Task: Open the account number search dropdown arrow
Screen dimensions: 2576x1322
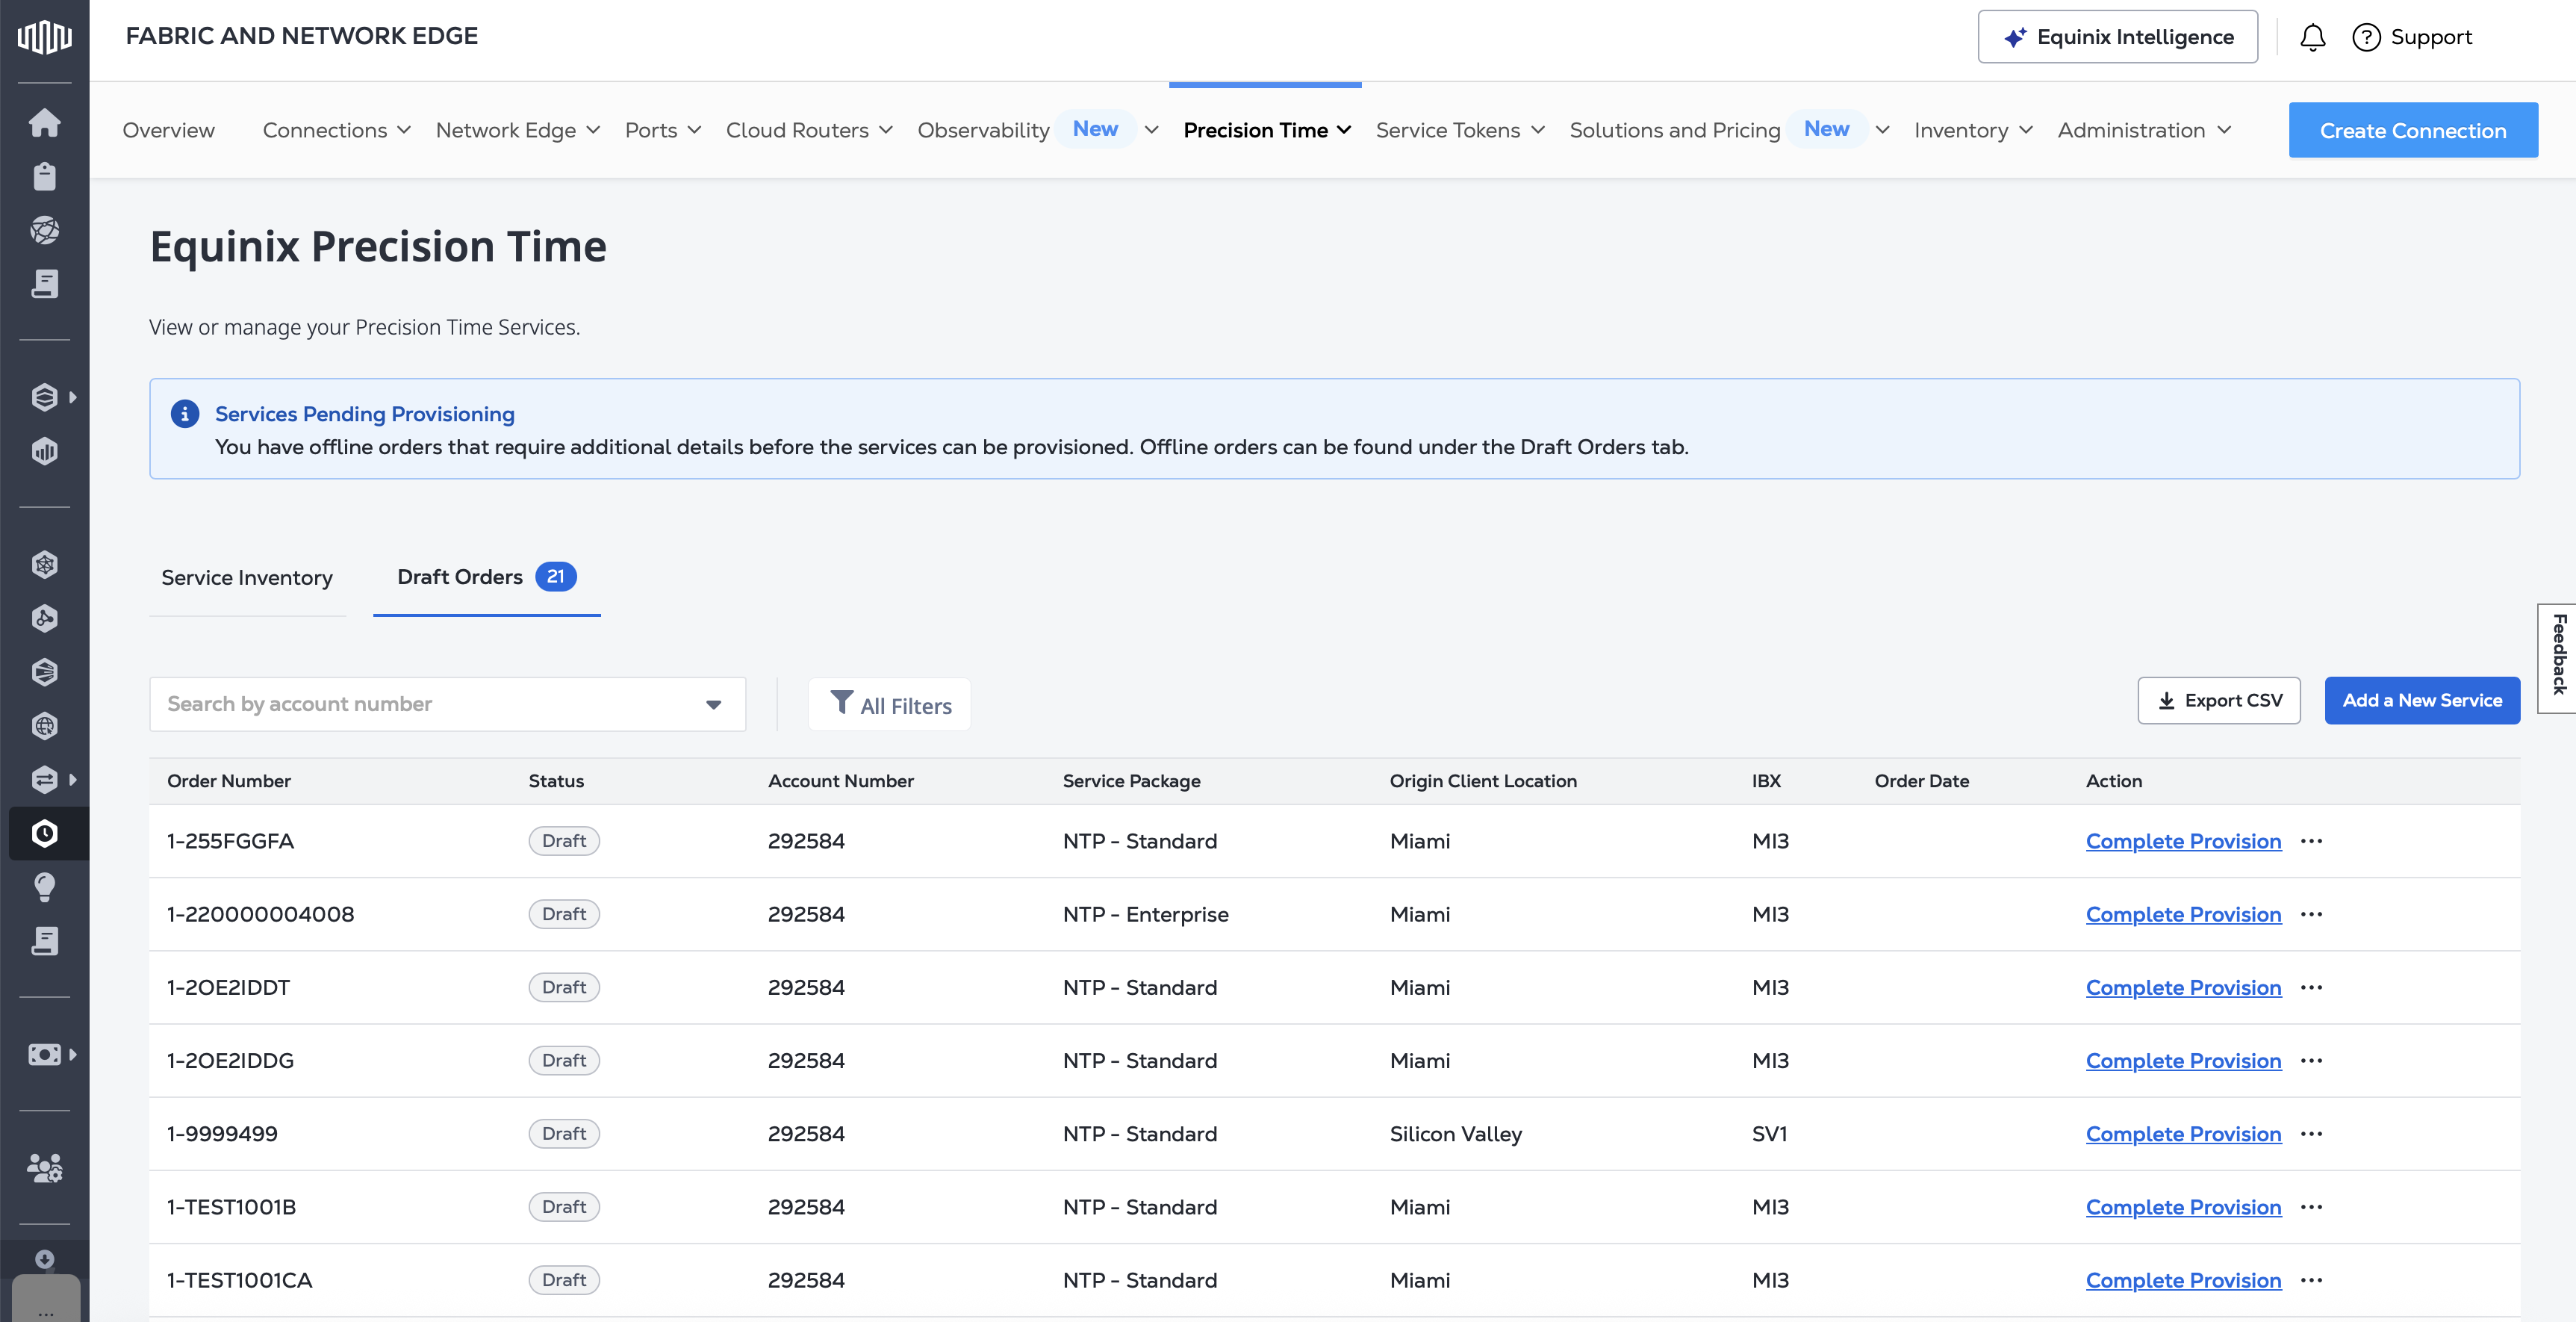Action: coord(713,704)
